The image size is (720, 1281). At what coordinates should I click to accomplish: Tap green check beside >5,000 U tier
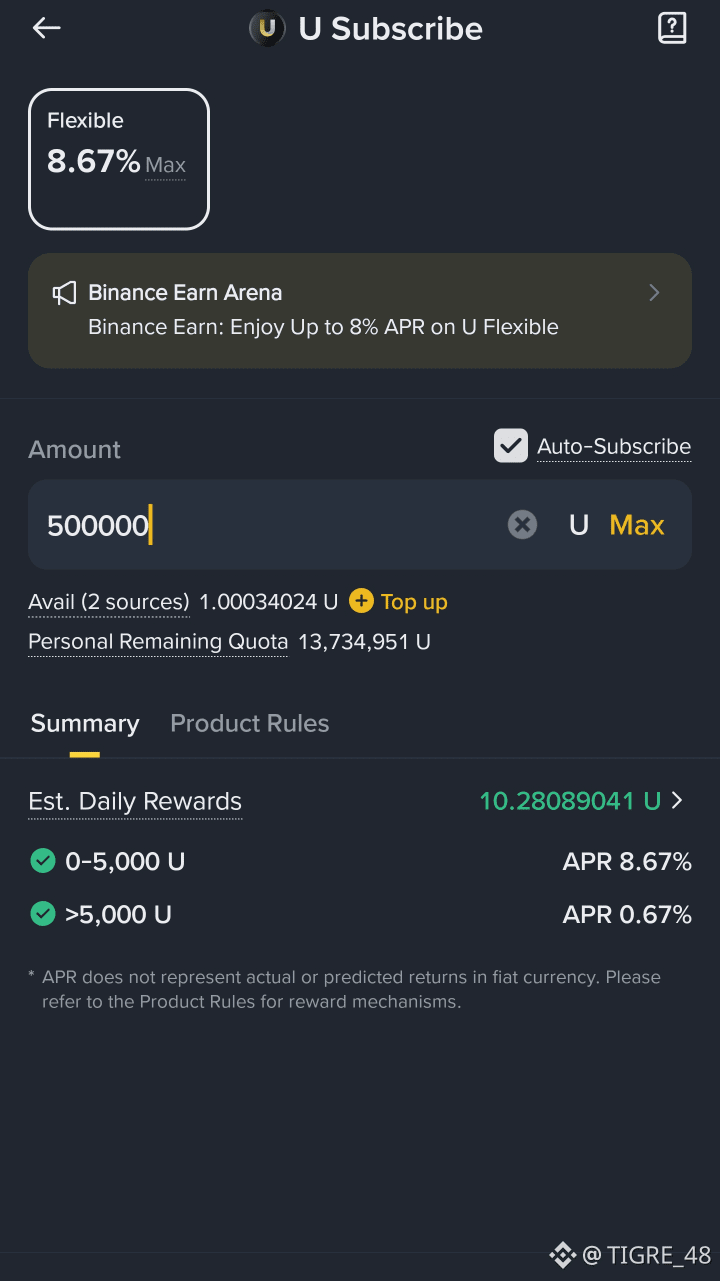click(x=42, y=914)
